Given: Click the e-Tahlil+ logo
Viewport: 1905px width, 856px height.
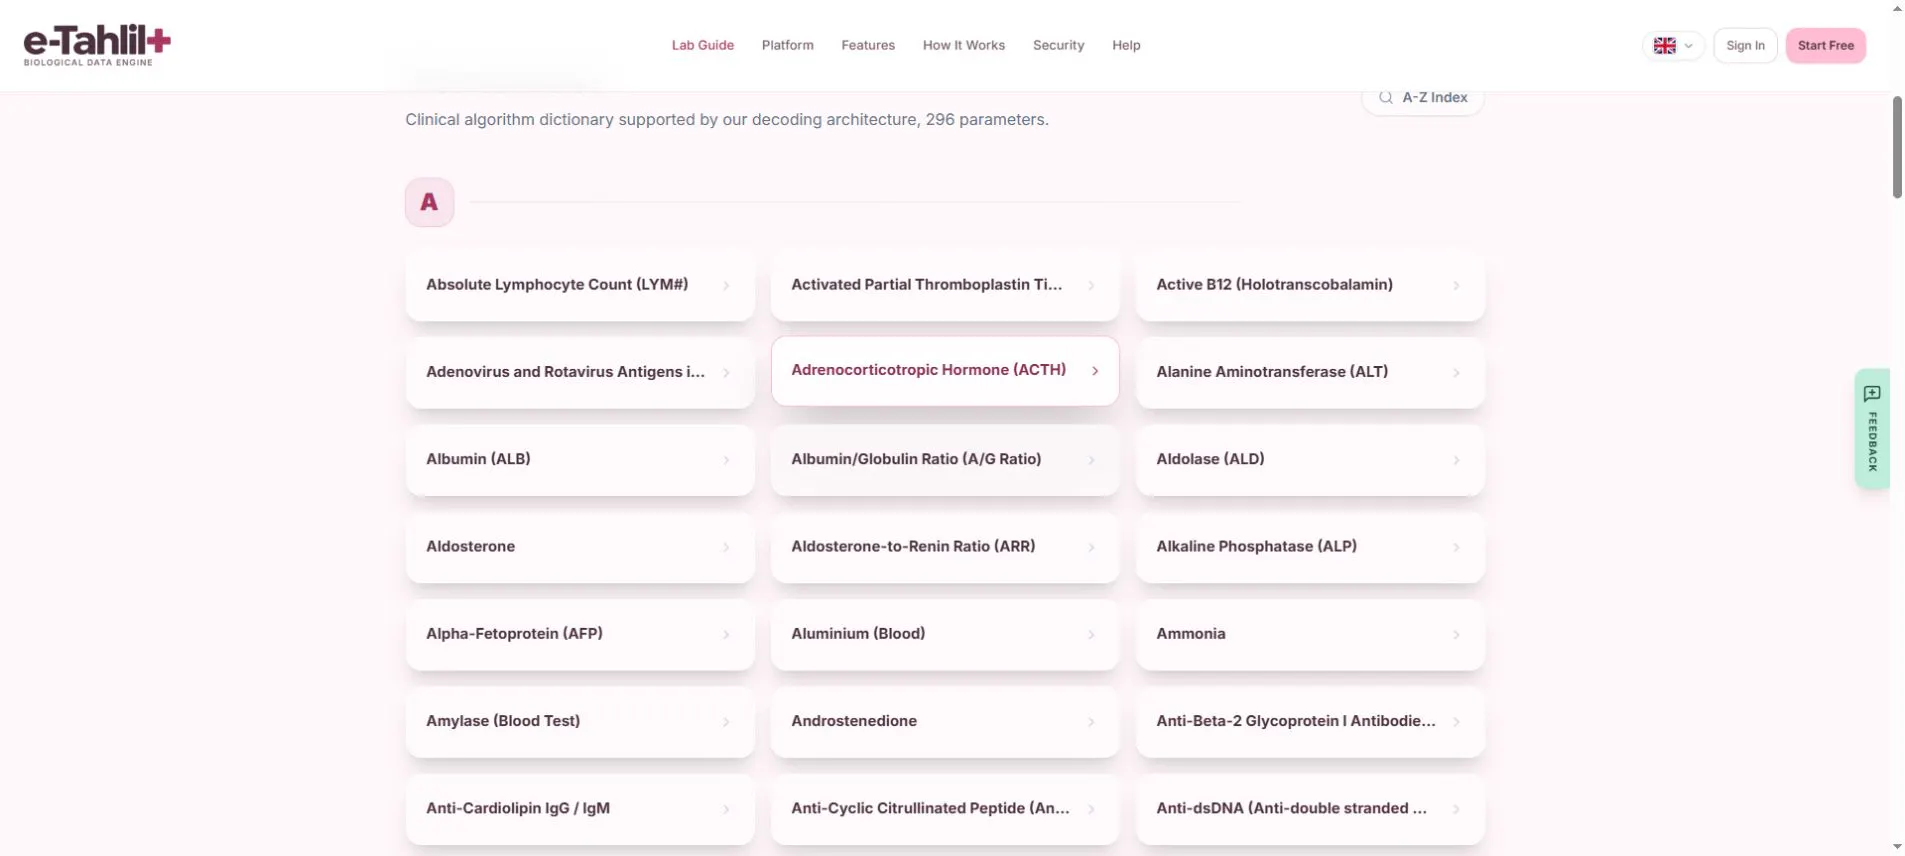Looking at the screenshot, I should click(97, 46).
